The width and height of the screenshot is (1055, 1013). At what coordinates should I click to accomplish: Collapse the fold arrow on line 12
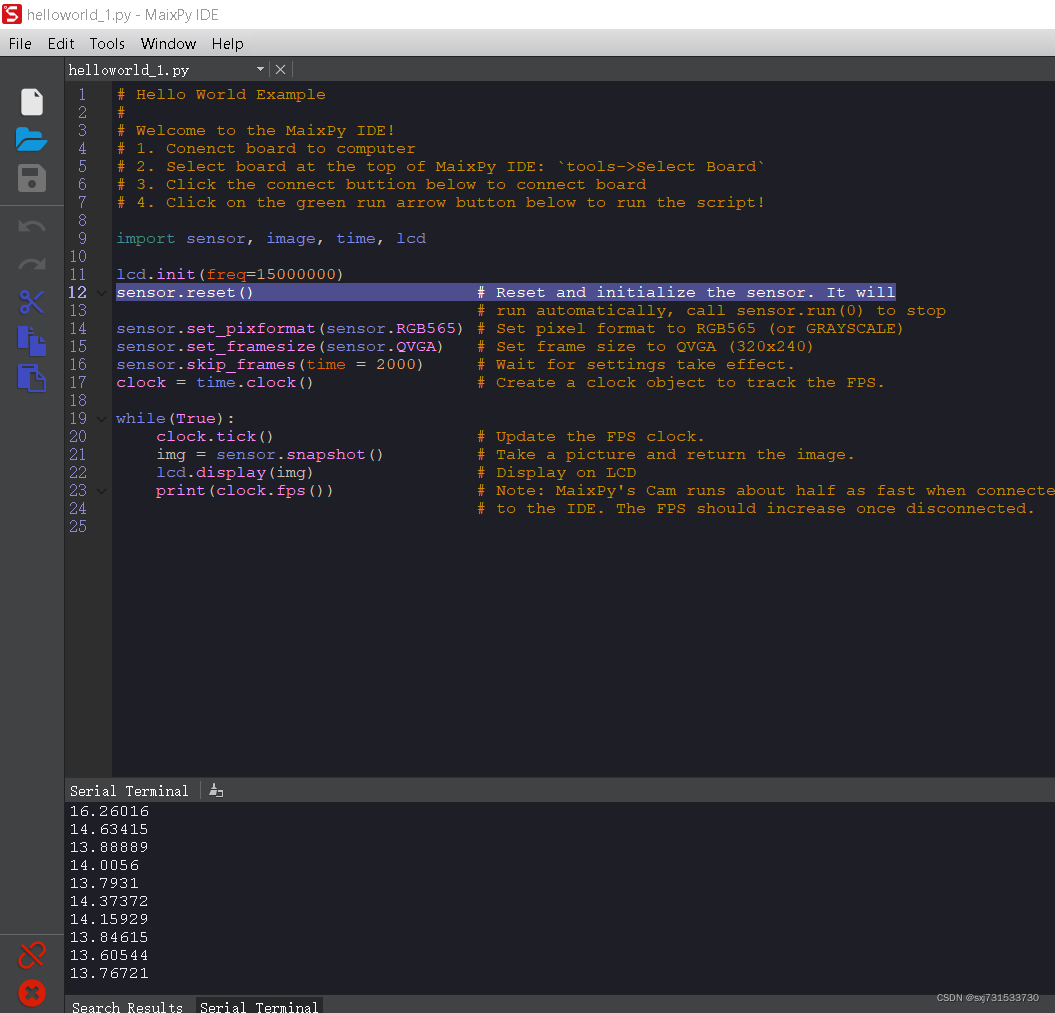pos(102,293)
